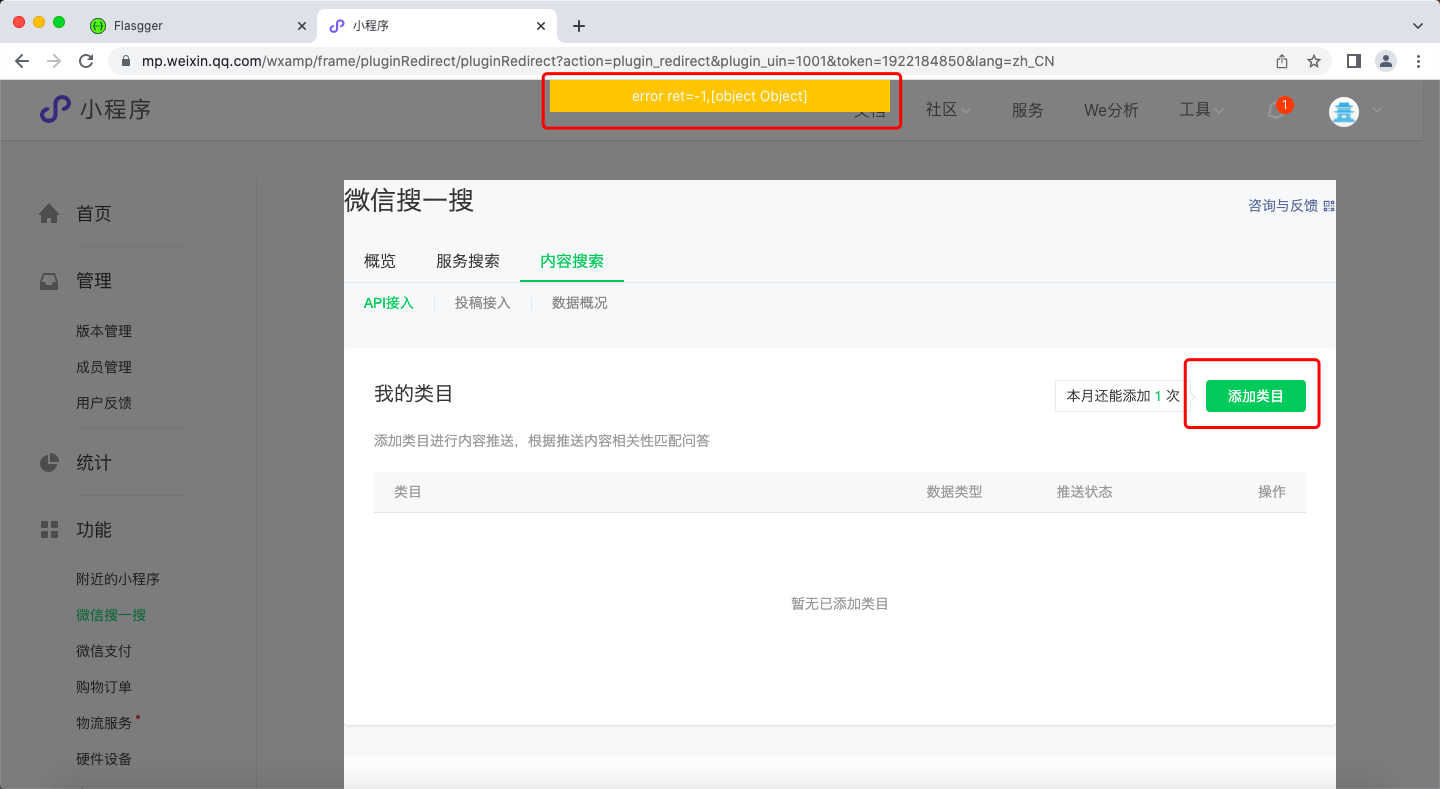Open the notification bell
Image resolution: width=1440 pixels, height=789 pixels.
point(1277,110)
